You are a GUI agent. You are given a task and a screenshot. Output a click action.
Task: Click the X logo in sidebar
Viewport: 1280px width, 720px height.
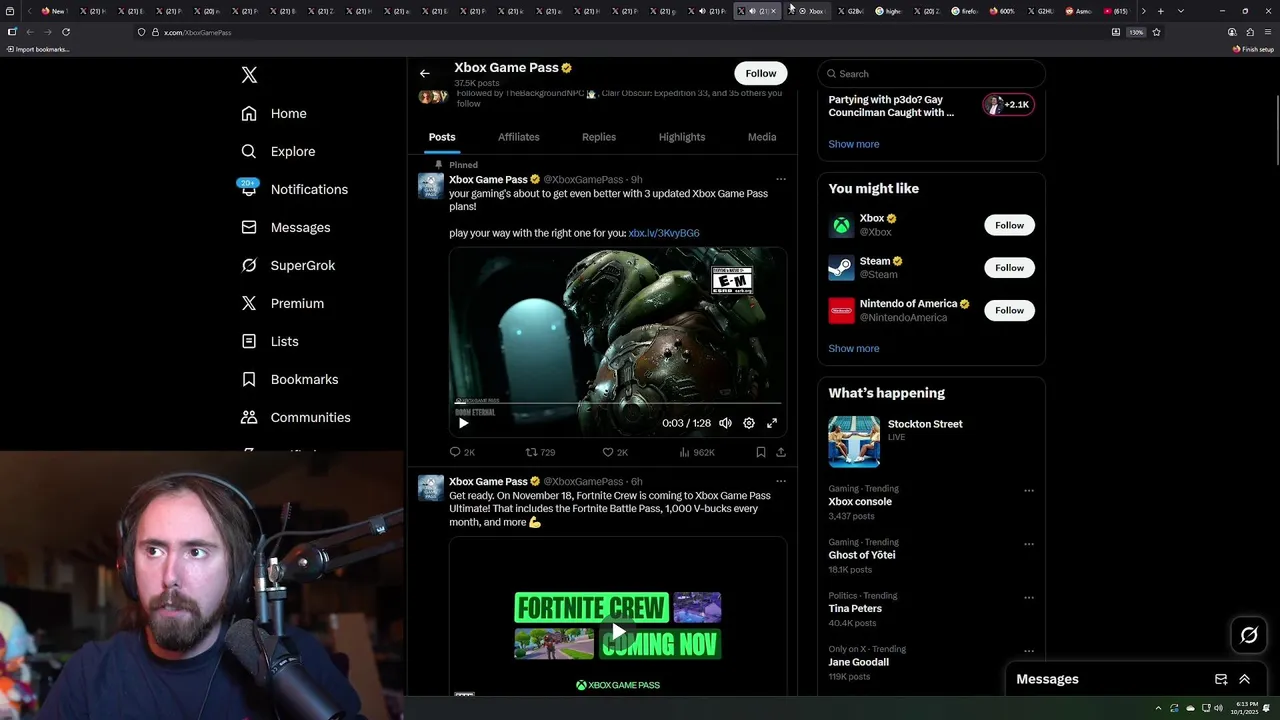(x=249, y=75)
